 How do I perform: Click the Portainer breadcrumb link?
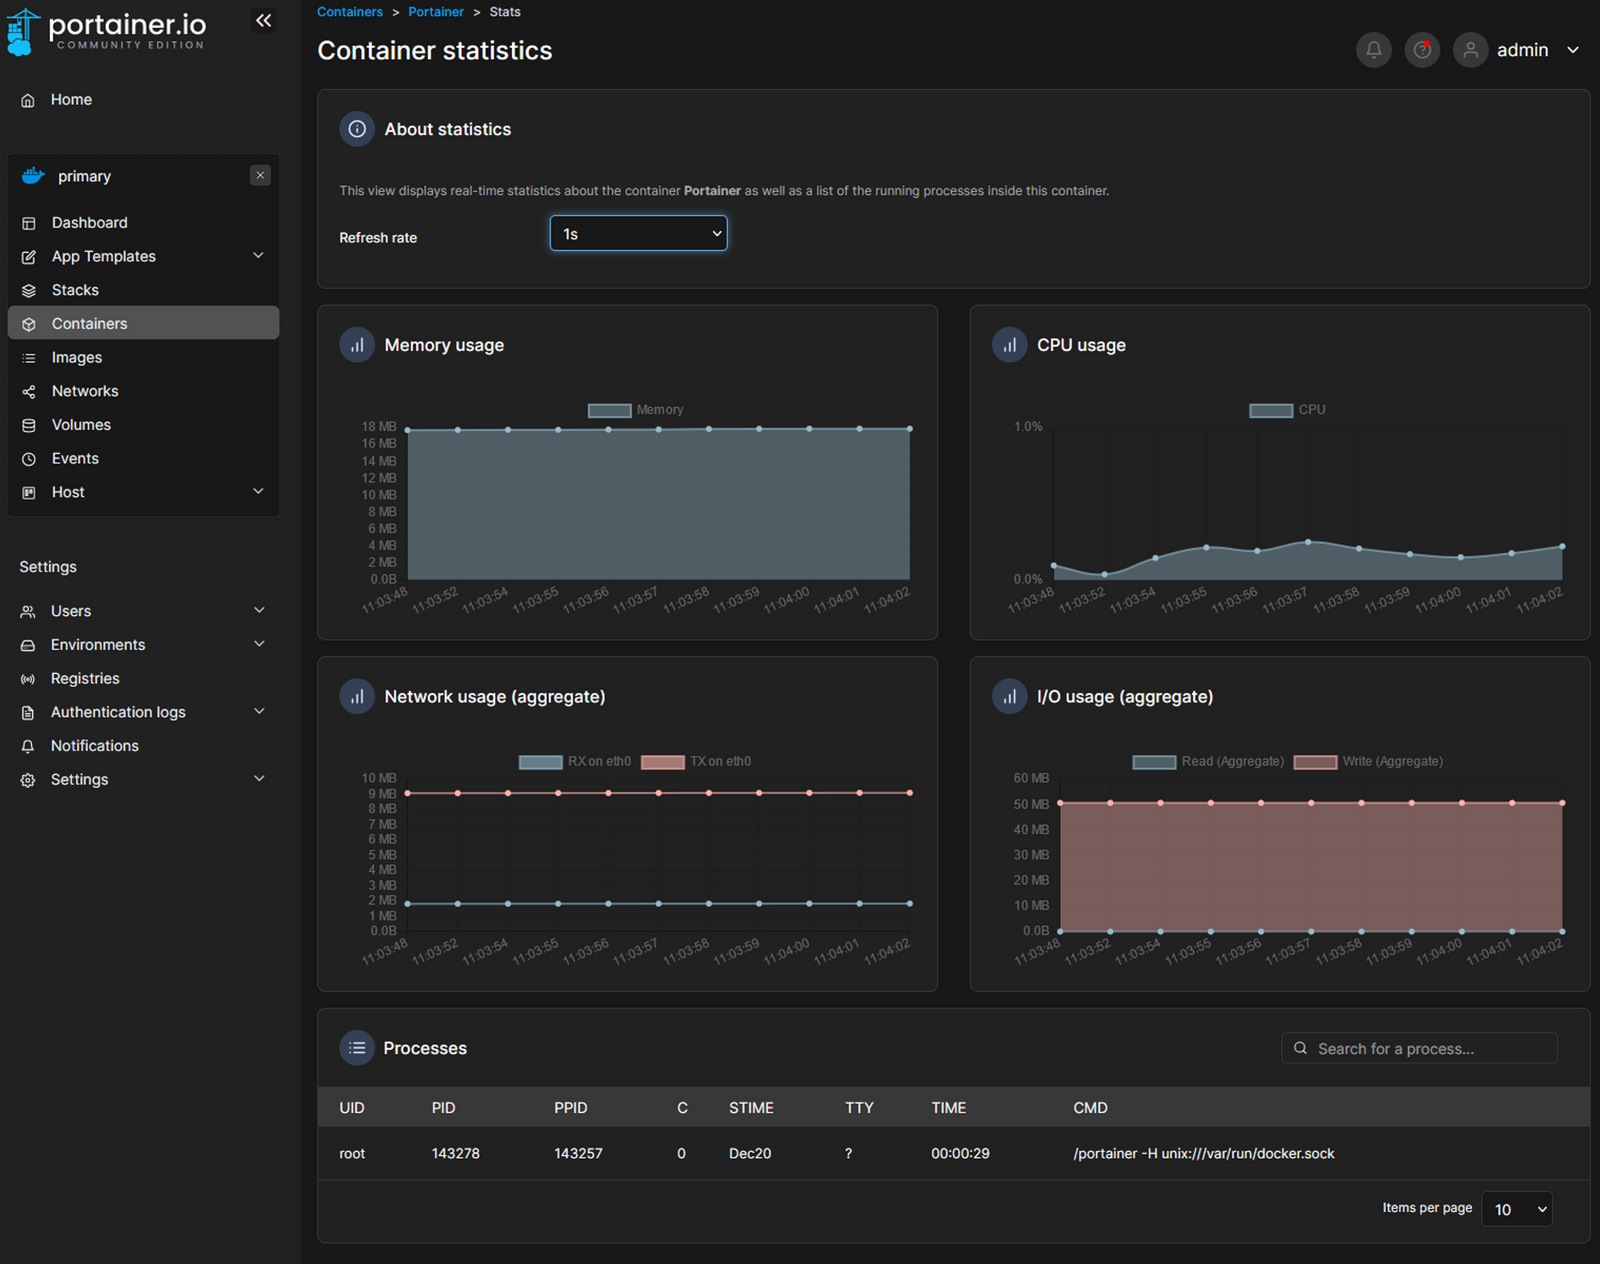[436, 12]
